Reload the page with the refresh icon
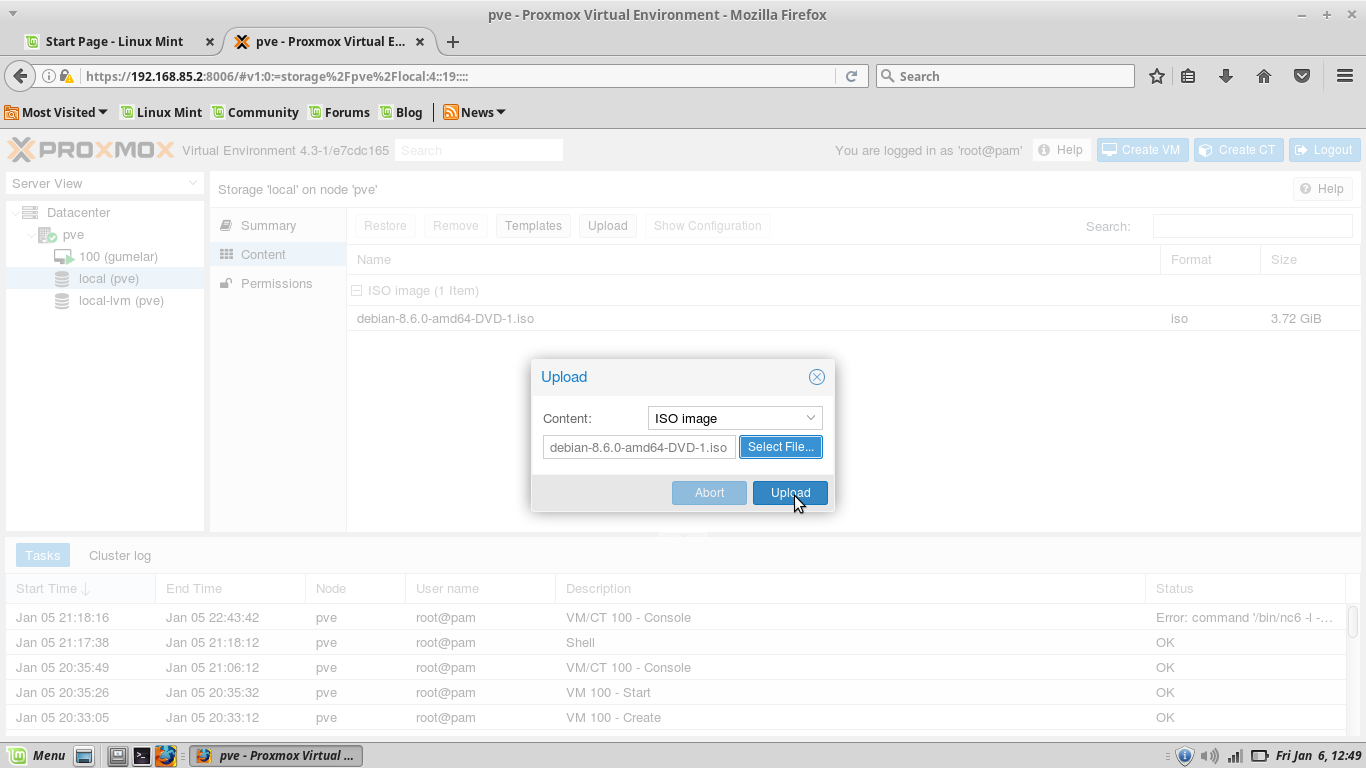 [851, 76]
